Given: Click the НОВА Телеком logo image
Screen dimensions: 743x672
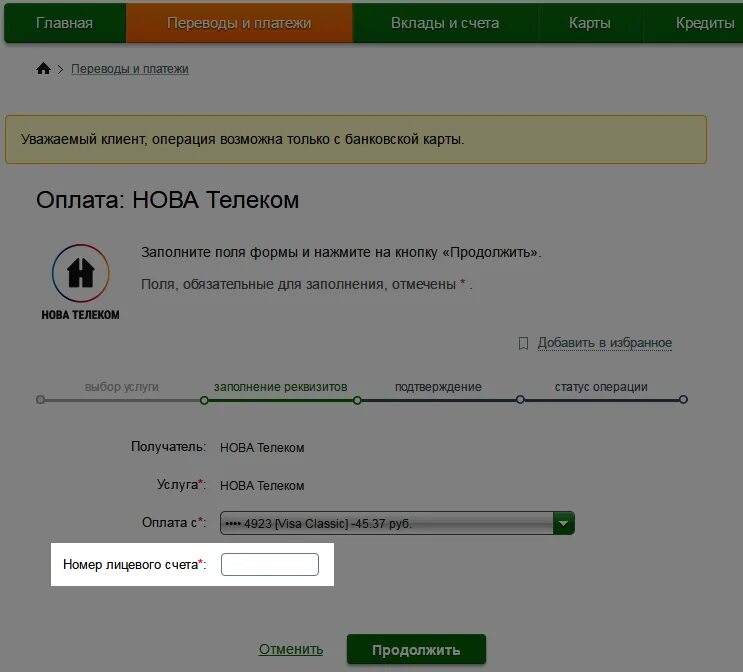Looking at the screenshot, I should 81,282.
